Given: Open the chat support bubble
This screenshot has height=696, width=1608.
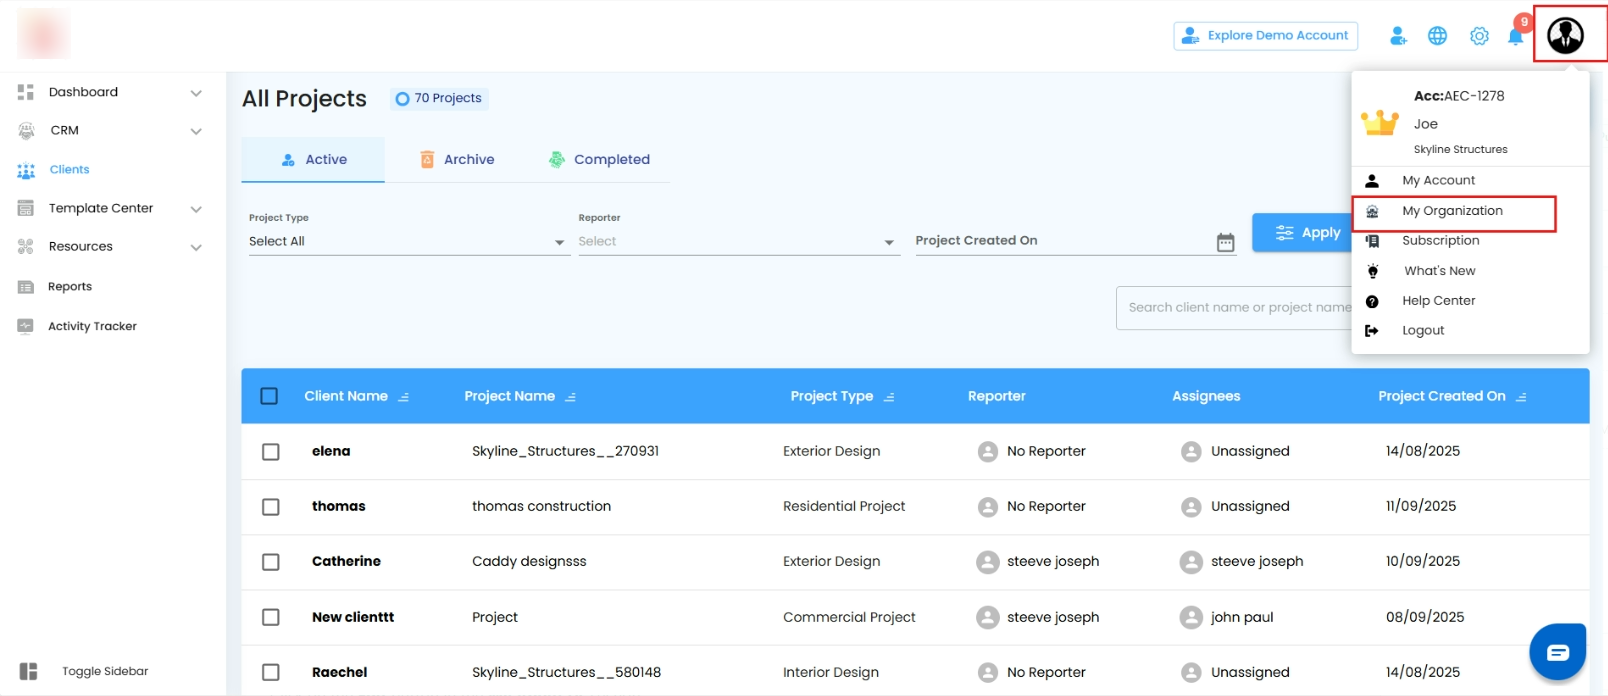Looking at the screenshot, I should [1557, 652].
